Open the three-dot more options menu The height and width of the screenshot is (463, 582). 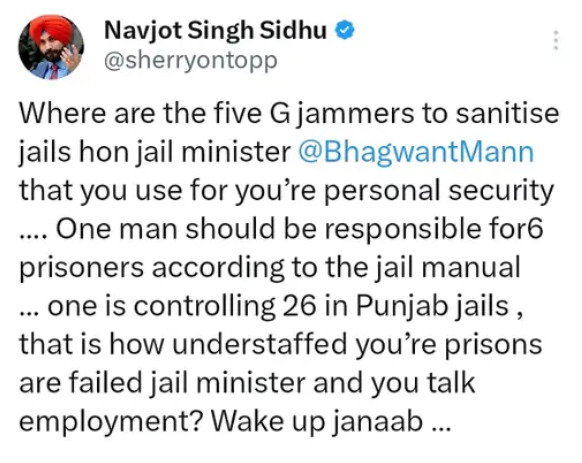point(555,40)
